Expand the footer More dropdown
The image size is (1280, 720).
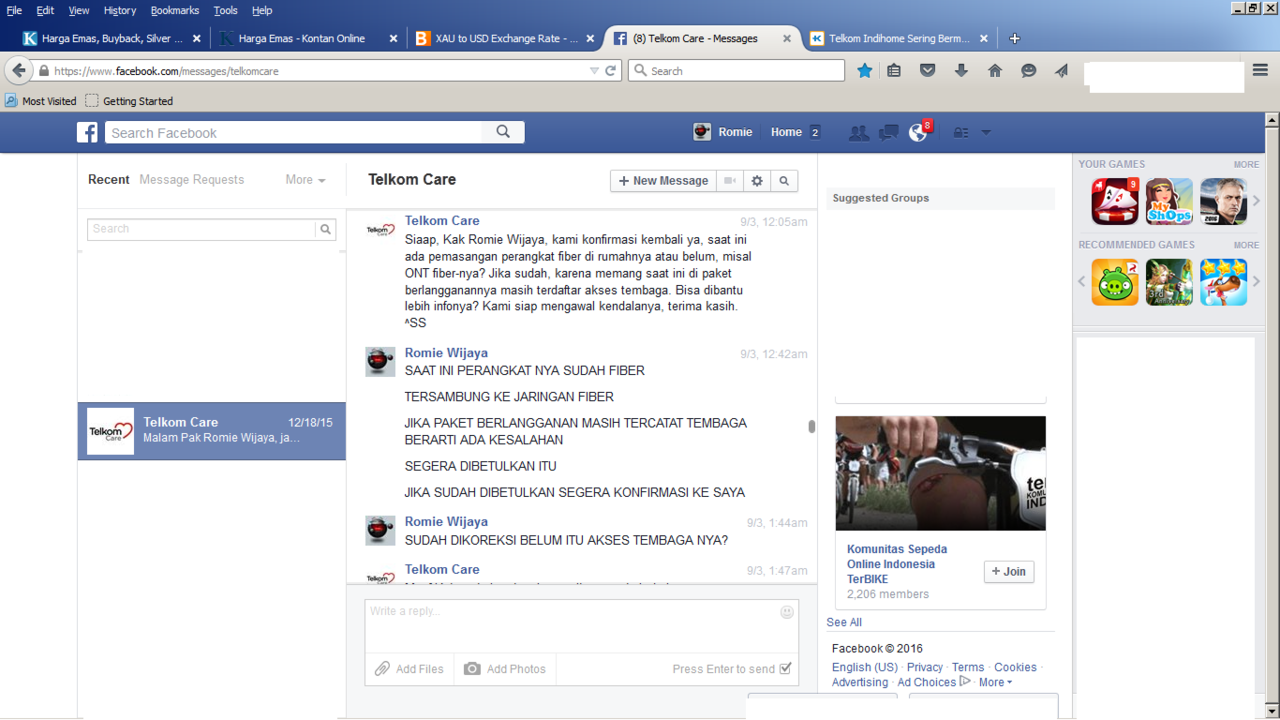click(995, 682)
